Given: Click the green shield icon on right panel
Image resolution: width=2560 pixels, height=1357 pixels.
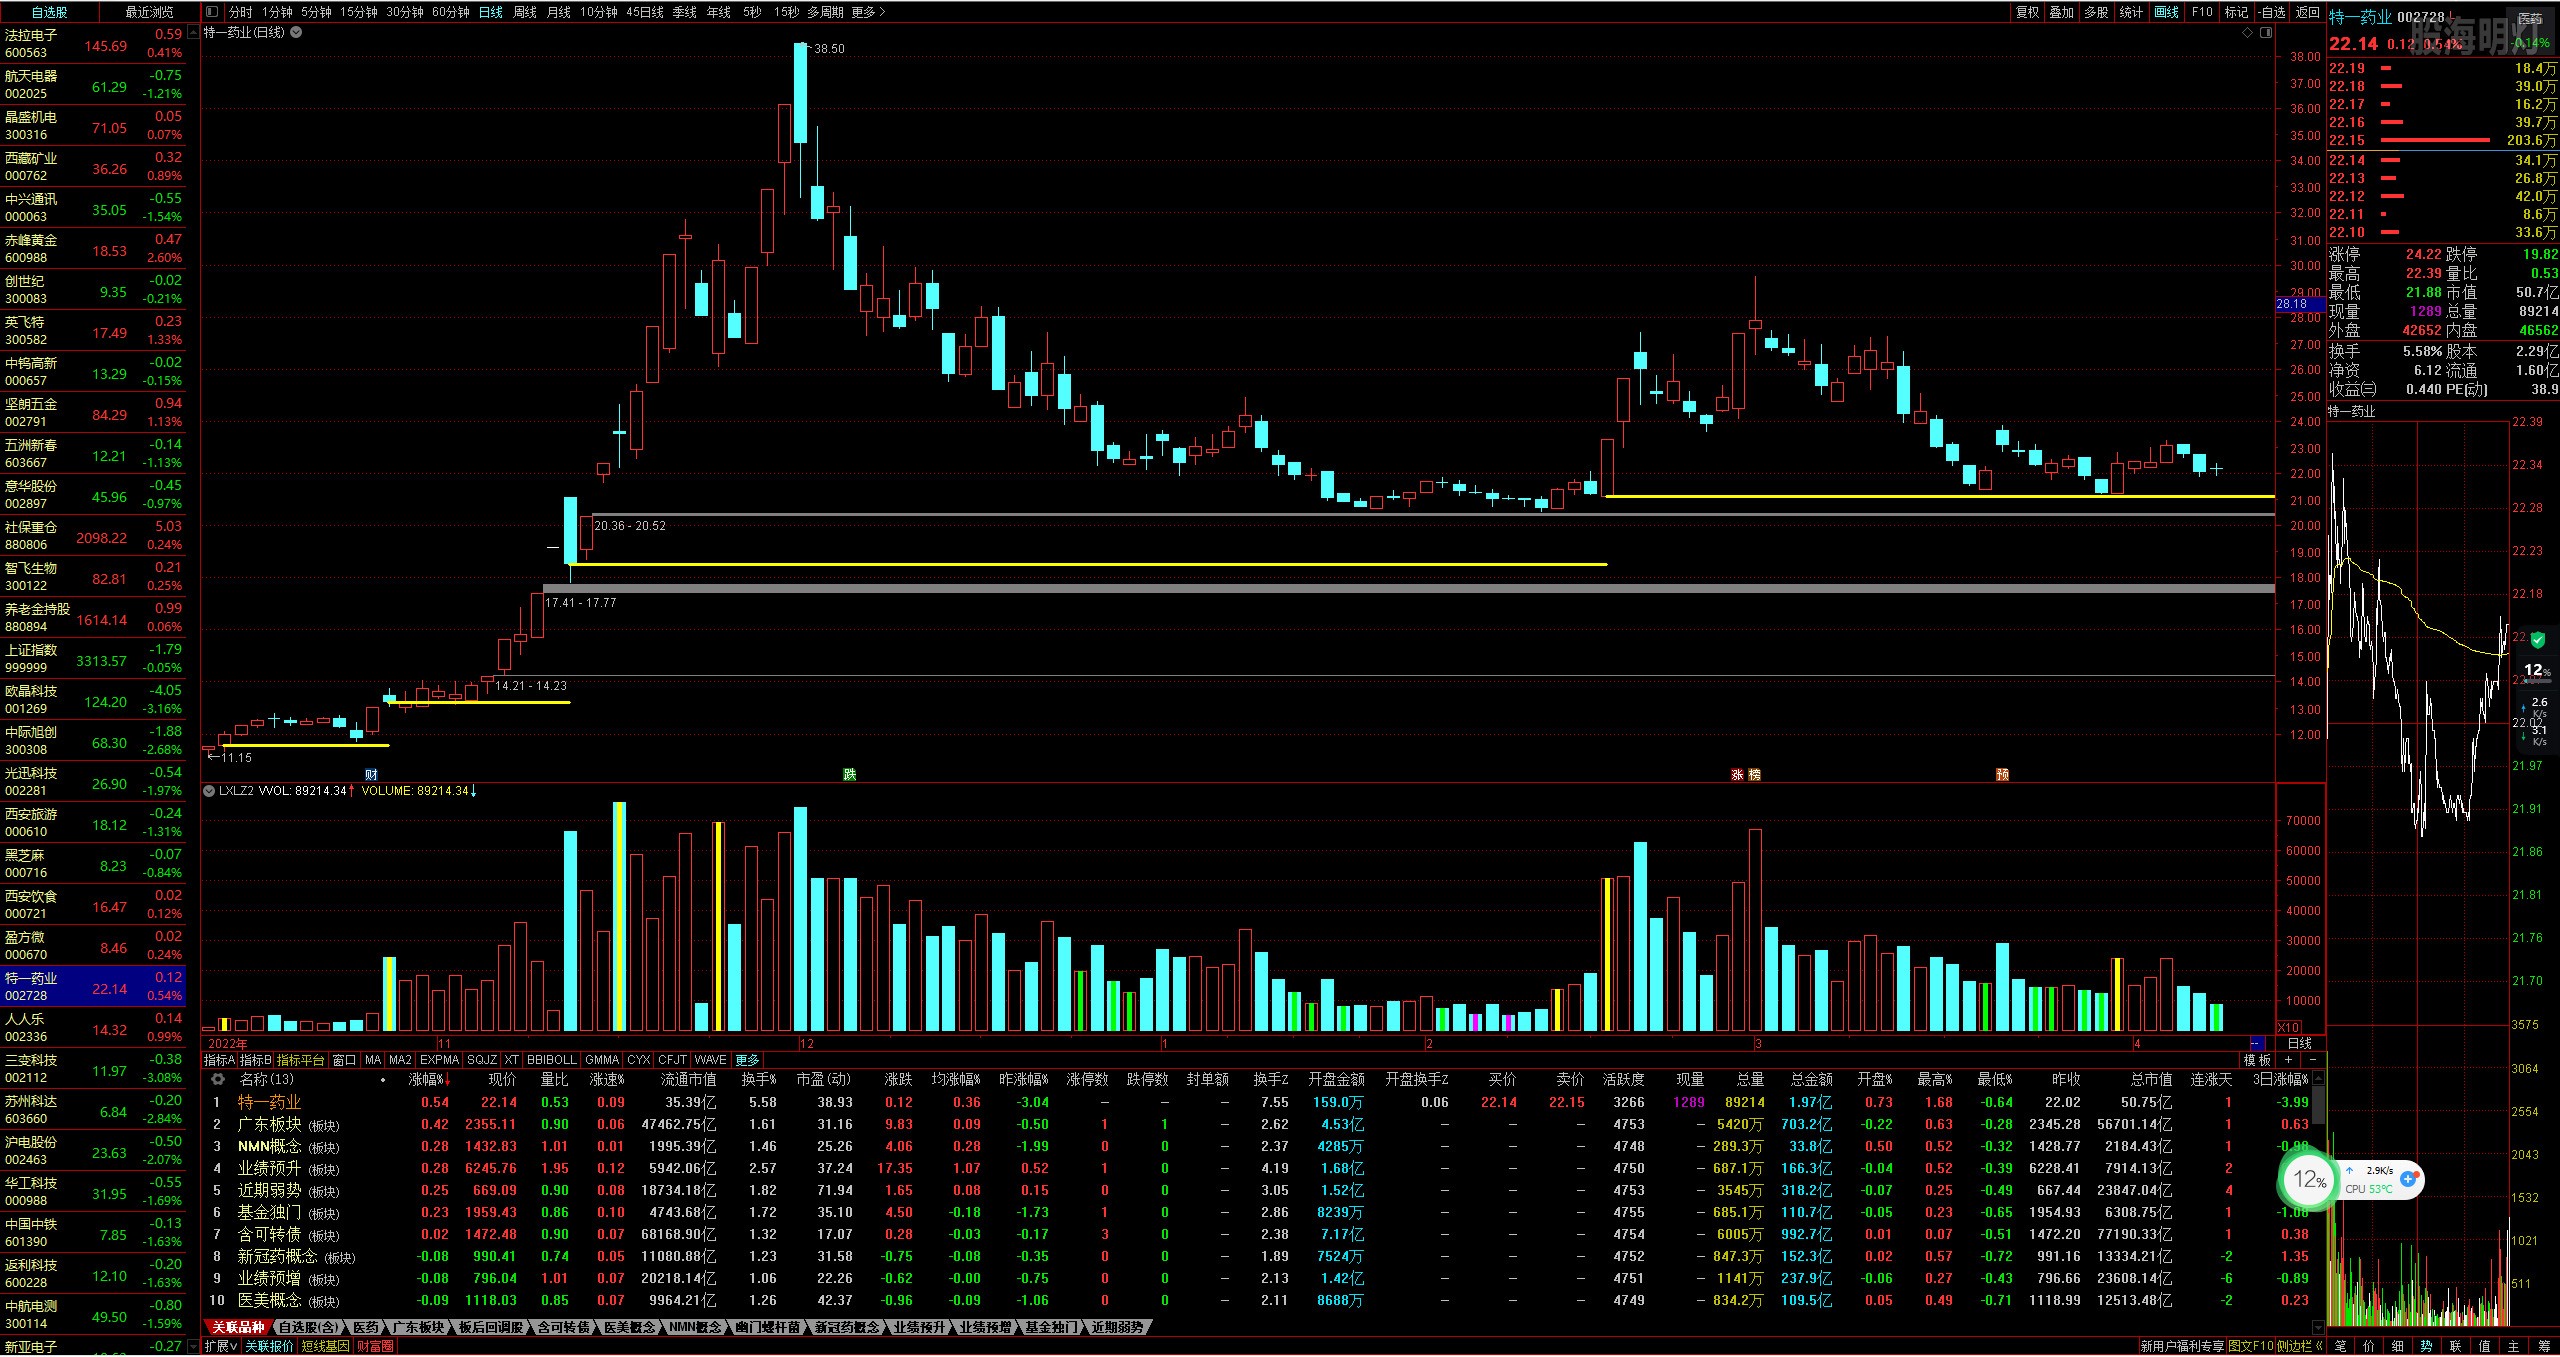Looking at the screenshot, I should pos(2536,639).
